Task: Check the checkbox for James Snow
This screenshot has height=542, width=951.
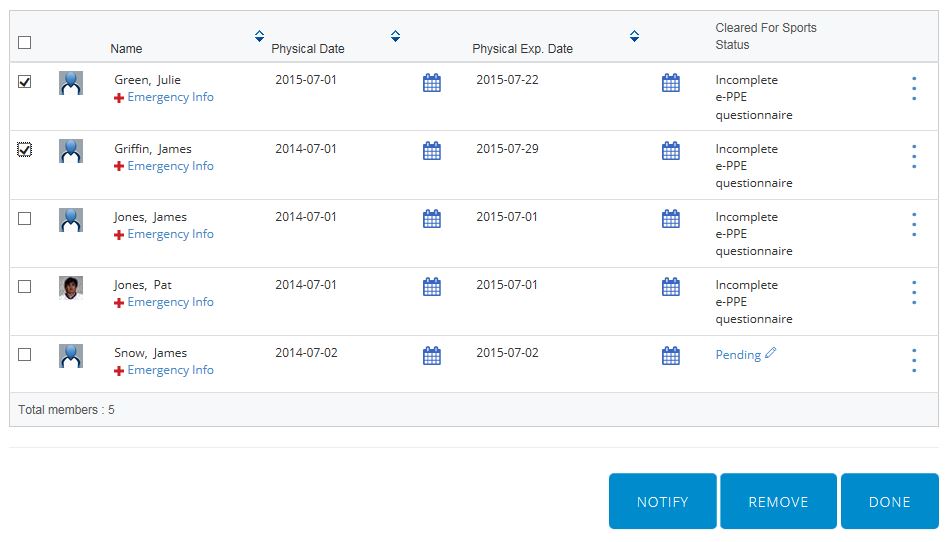Action: pos(24,354)
